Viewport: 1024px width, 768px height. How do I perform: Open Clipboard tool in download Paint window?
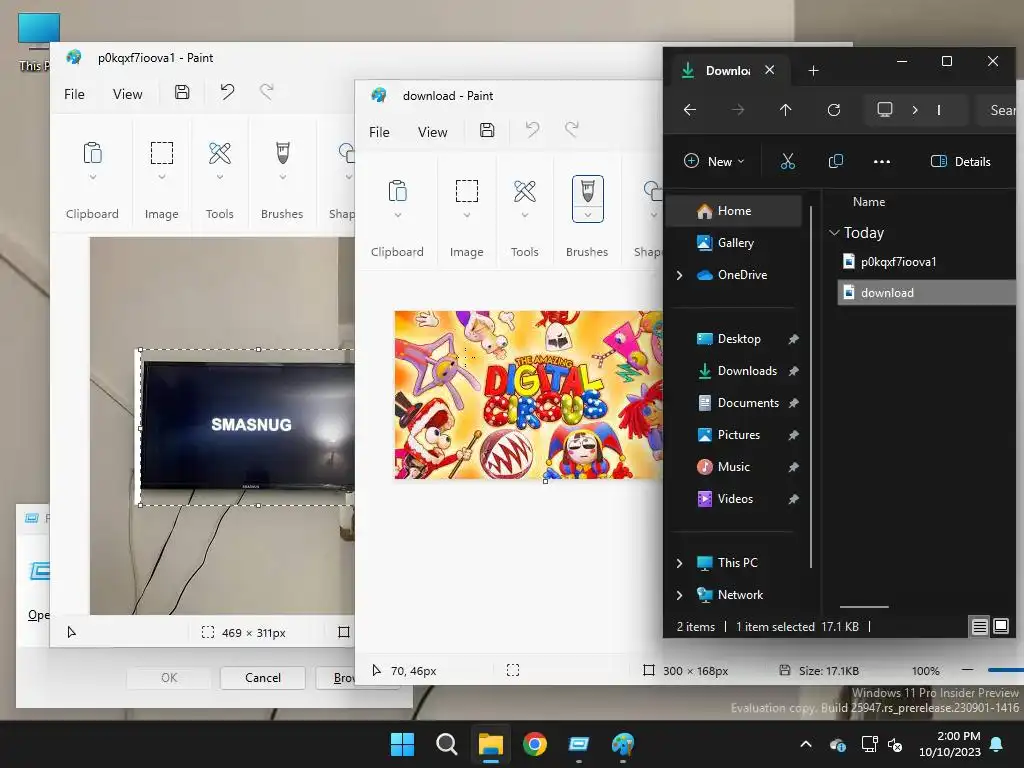397,191
